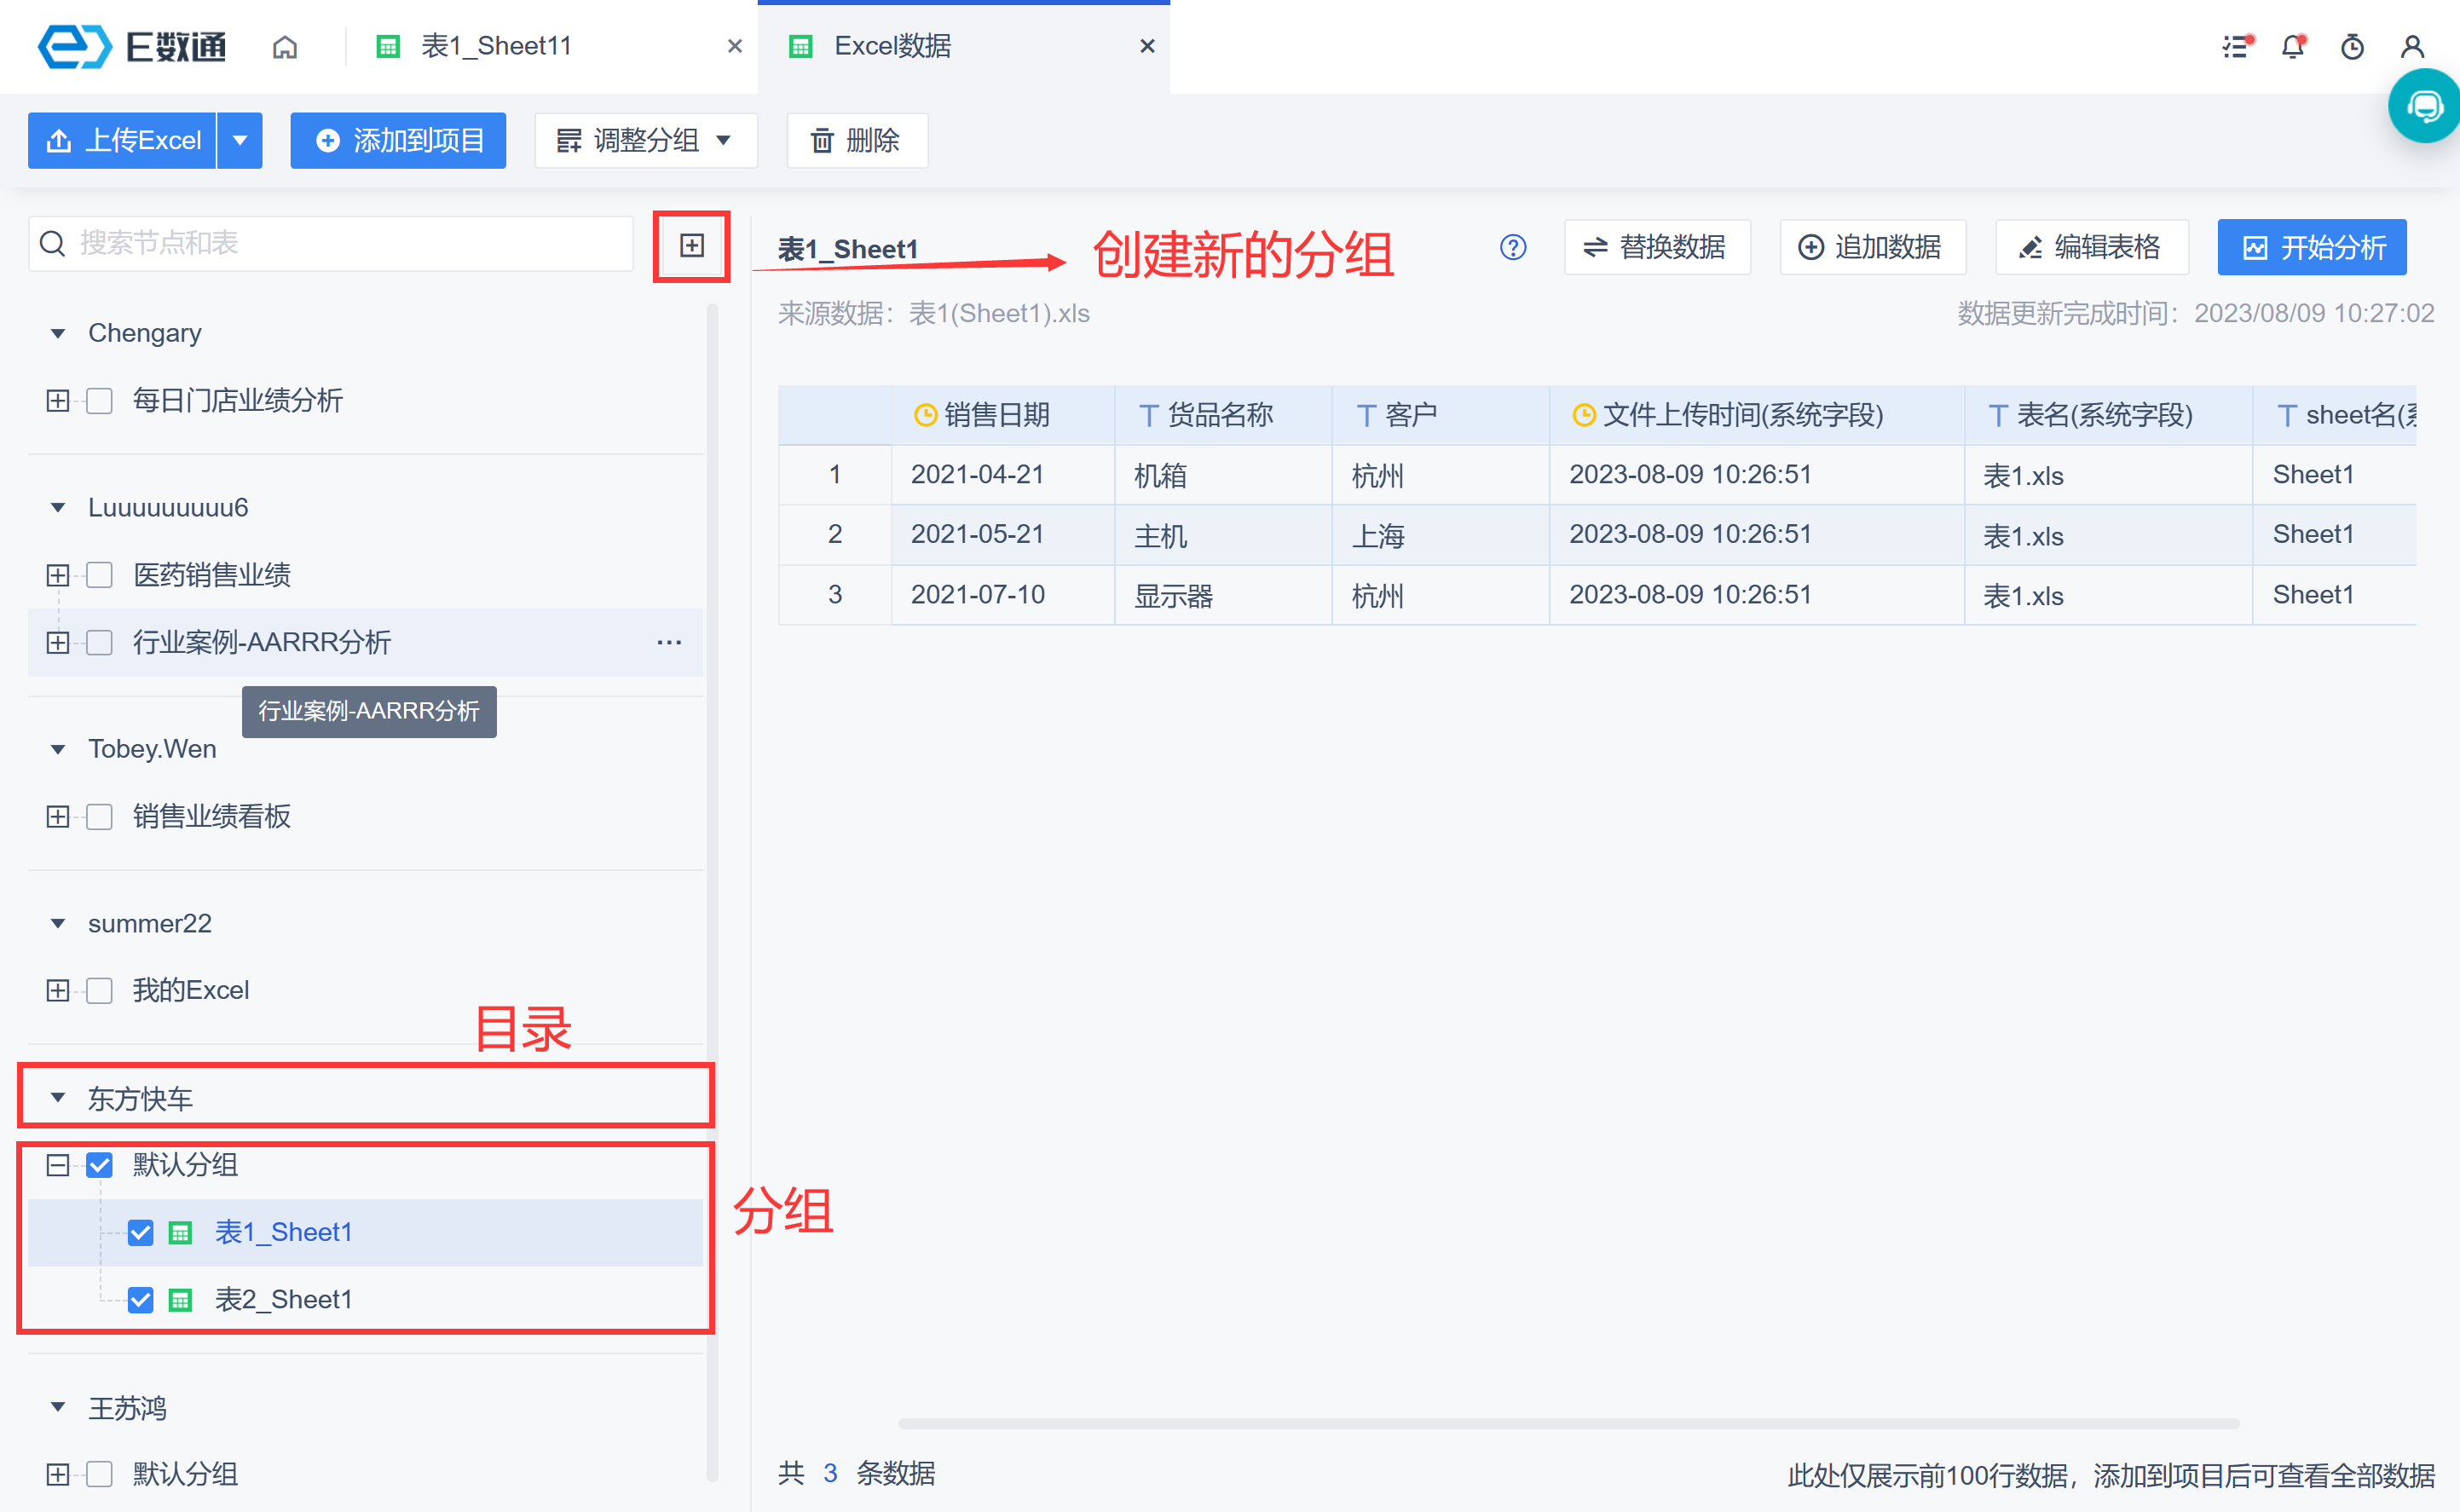
Task: Open the 调整分组 dropdown
Action: point(645,141)
